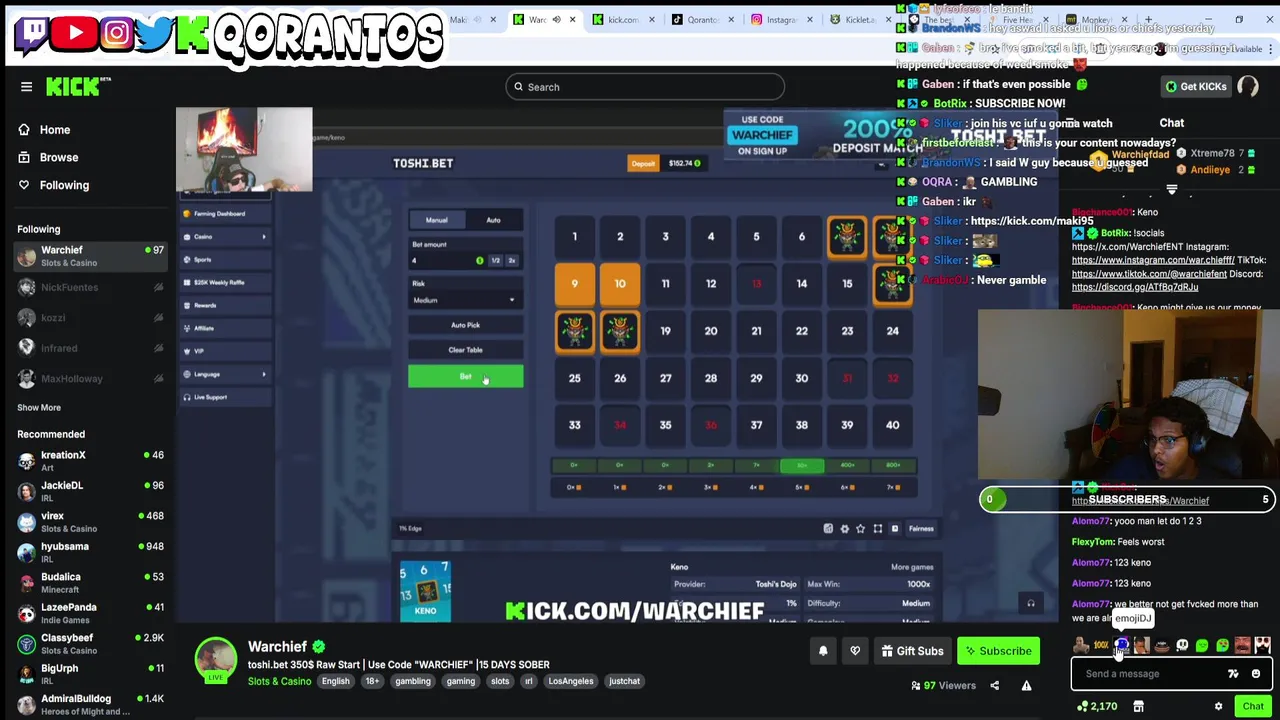The width and height of the screenshot is (1280, 720).
Task: Click the TikTok link in chat
Action: (1149, 273)
